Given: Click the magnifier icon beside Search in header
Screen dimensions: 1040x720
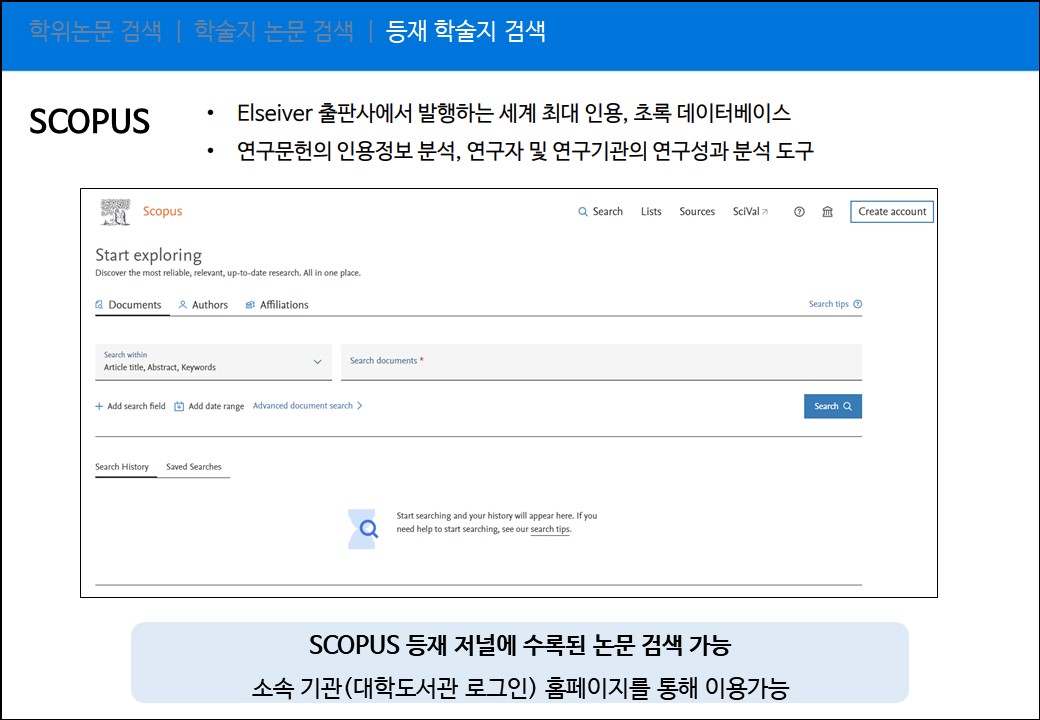Looking at the screenshot, I should 583,212.
